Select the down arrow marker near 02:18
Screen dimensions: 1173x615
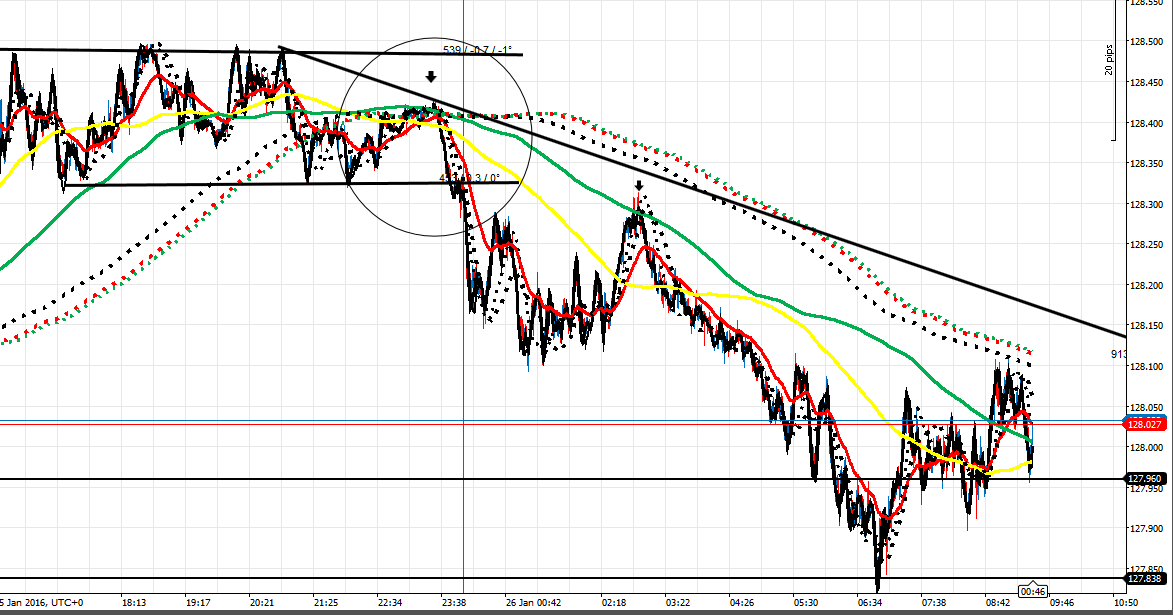tap(638, 185)
